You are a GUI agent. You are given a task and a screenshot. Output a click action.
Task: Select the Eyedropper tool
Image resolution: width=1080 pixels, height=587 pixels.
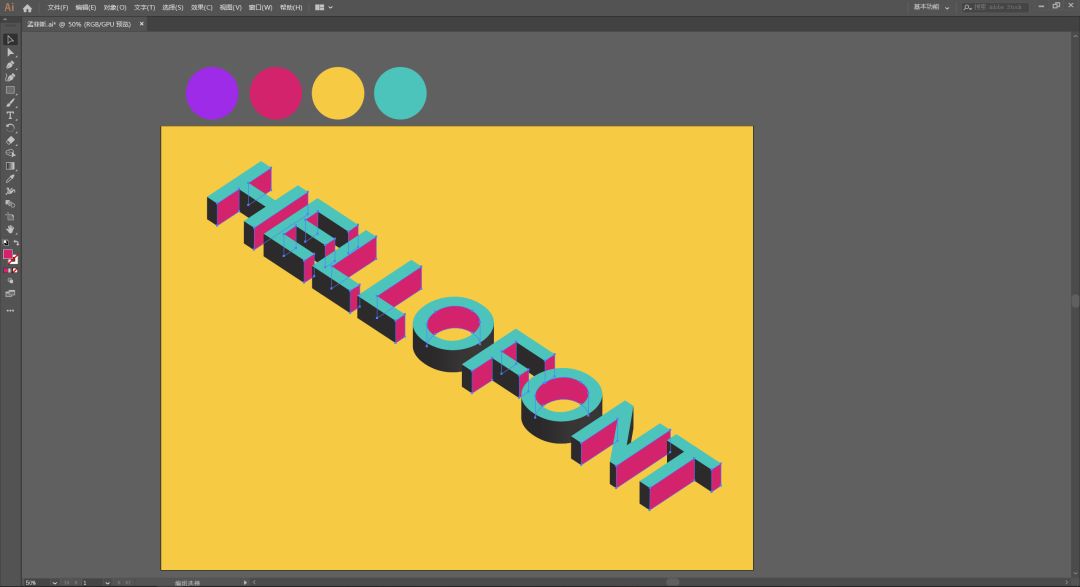pyautogui.click(x=10, y=179)
